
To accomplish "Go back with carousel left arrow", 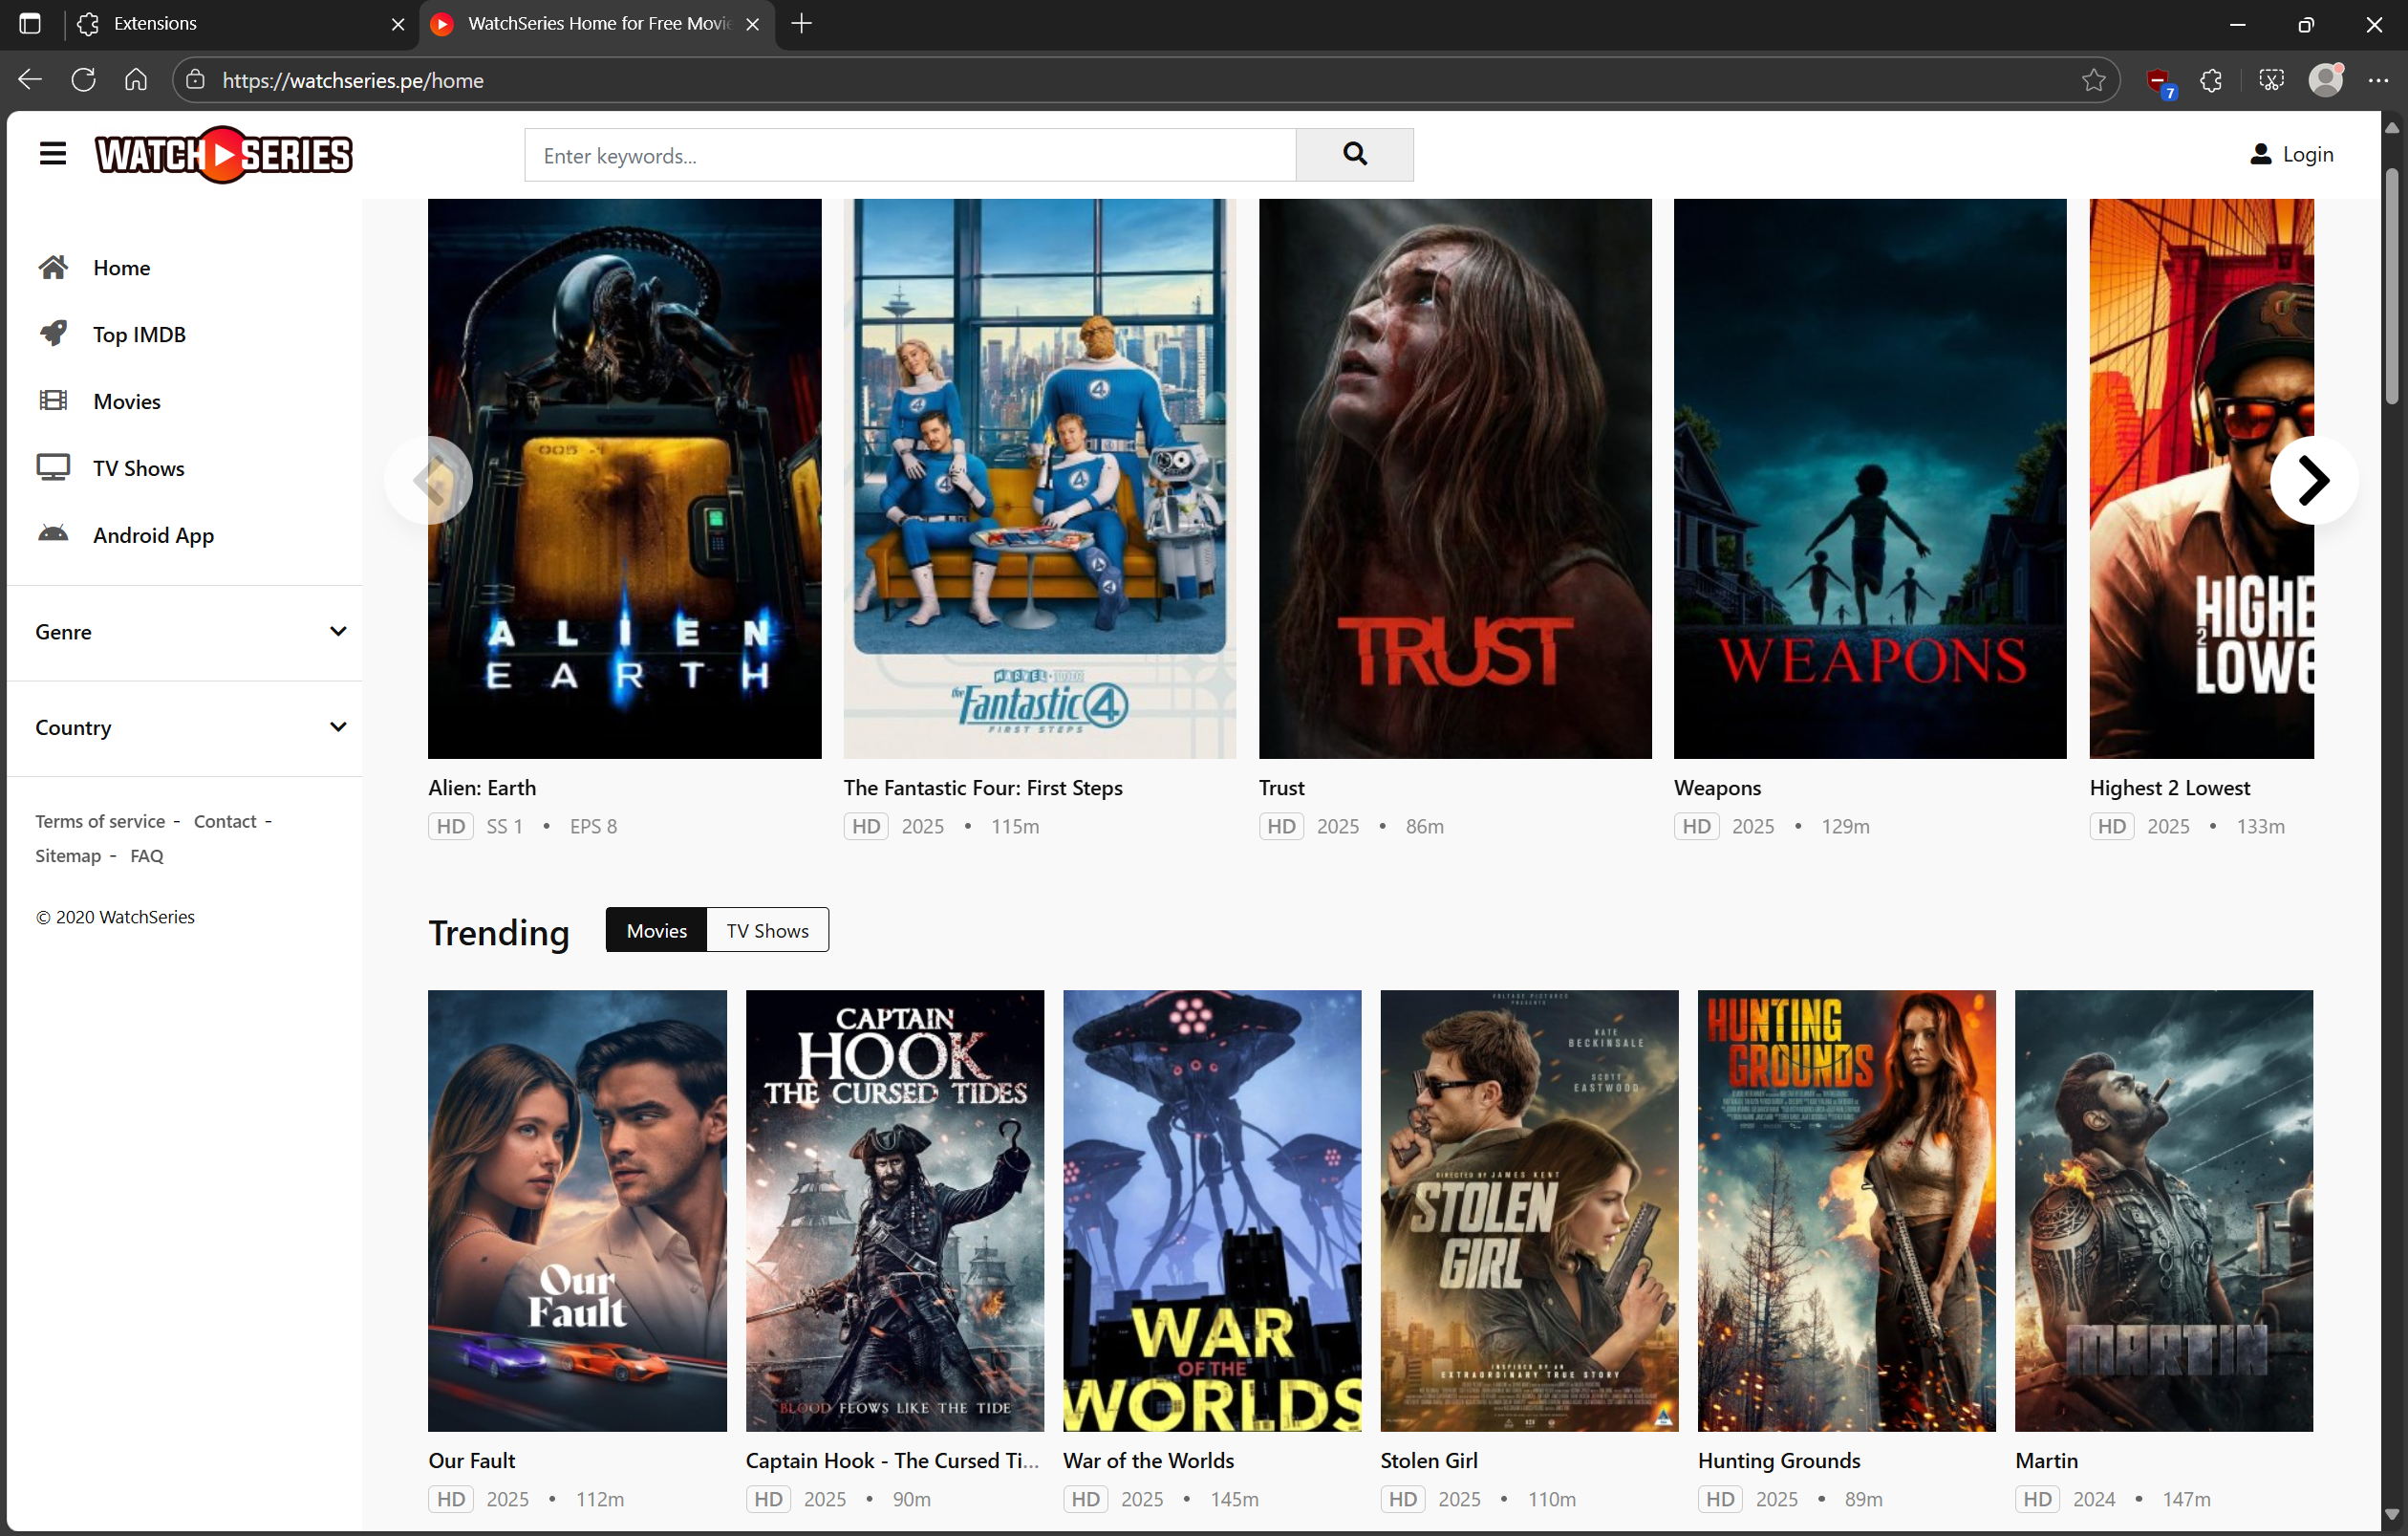I will (429, 481).
